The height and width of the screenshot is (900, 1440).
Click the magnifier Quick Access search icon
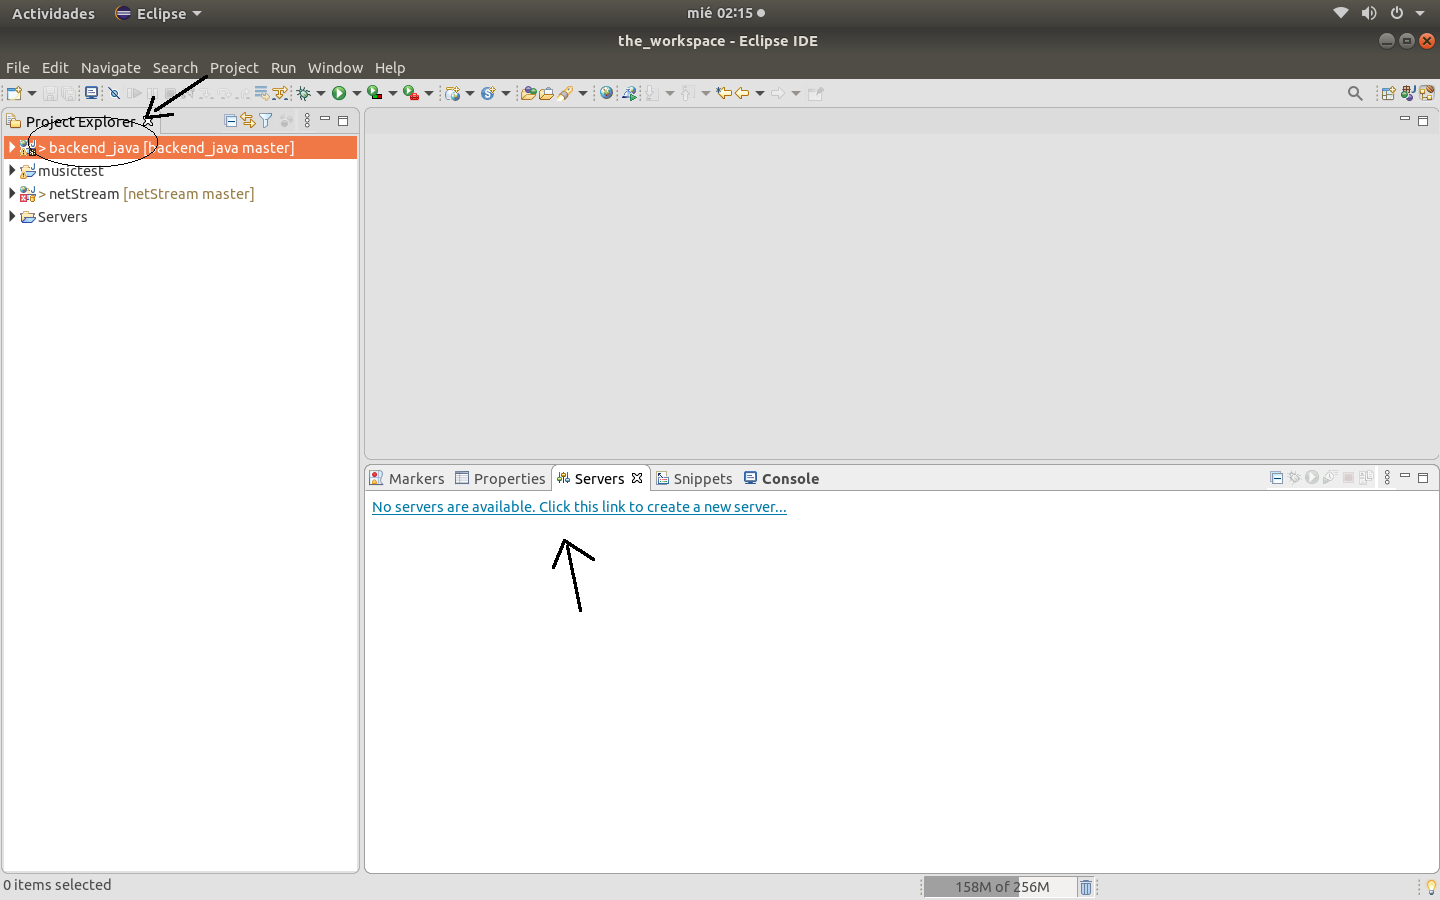coord(1355,93)
